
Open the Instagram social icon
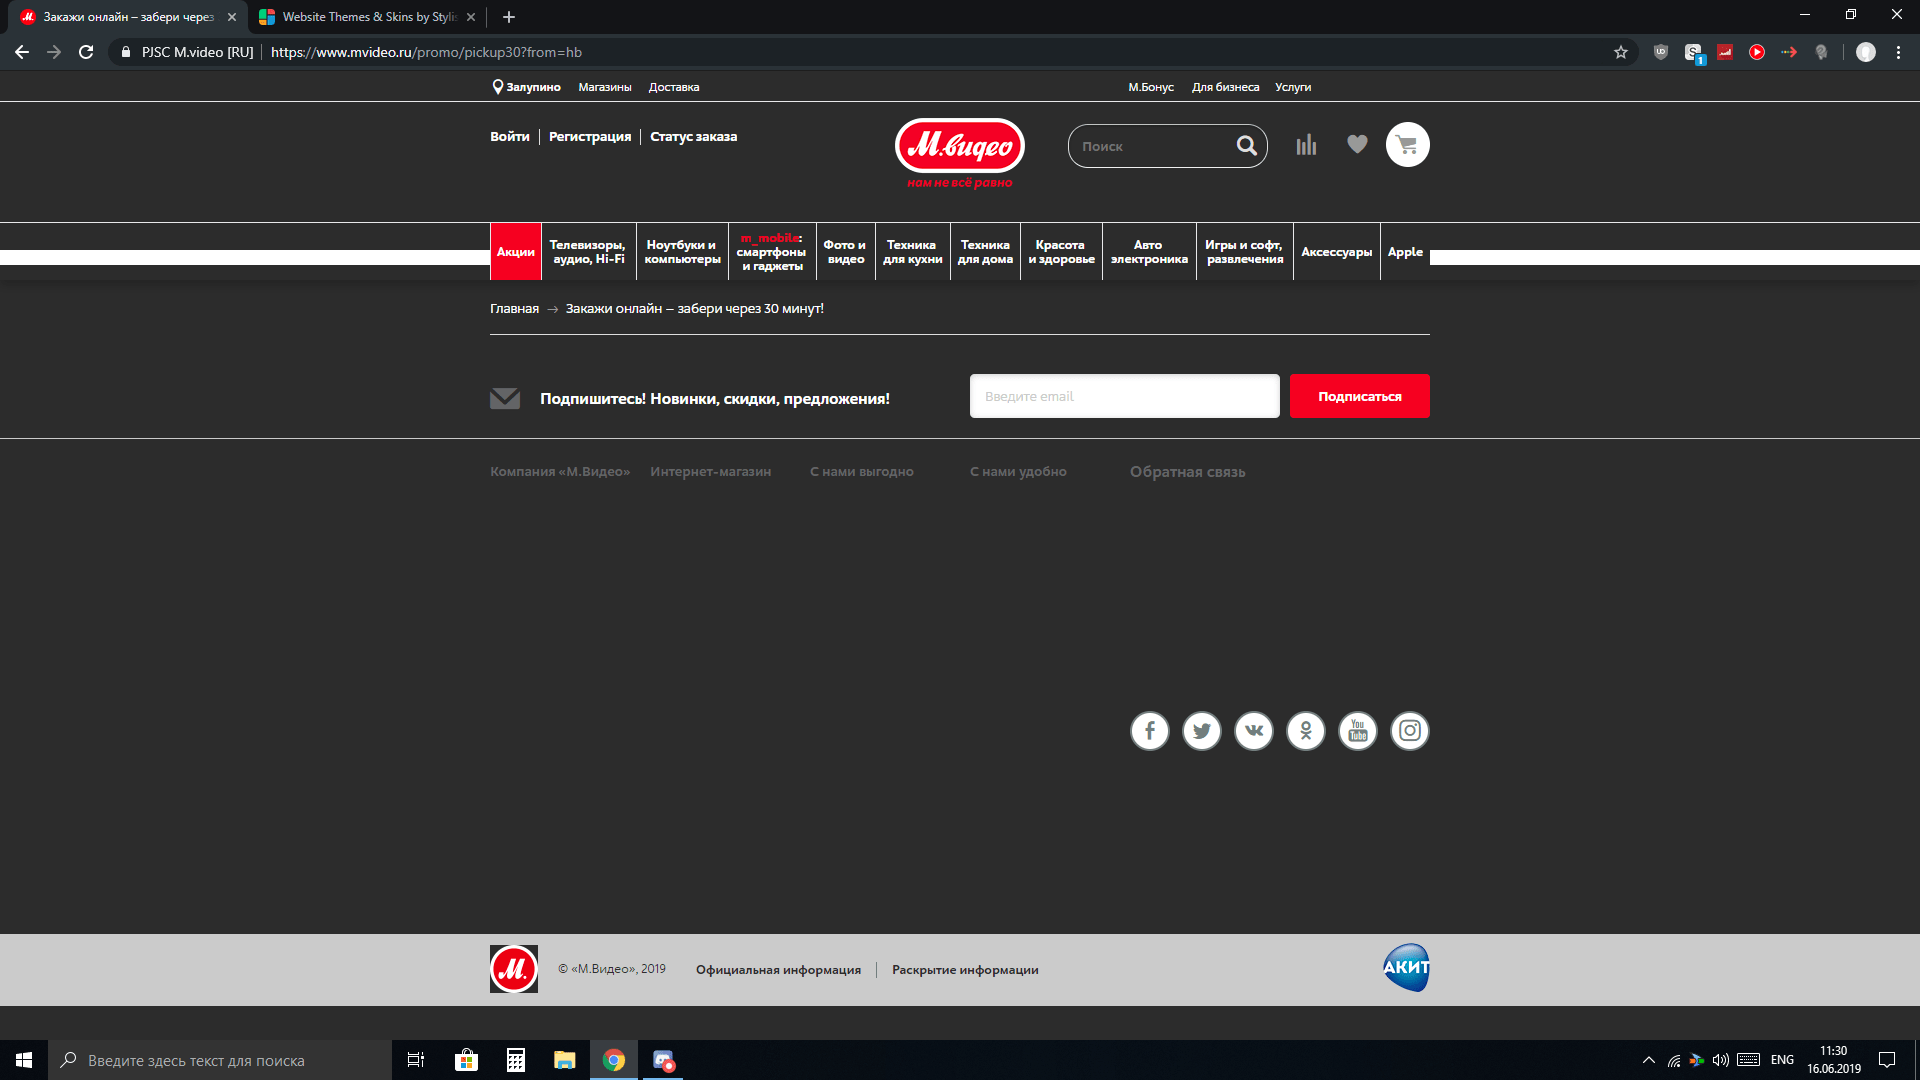1410,731
